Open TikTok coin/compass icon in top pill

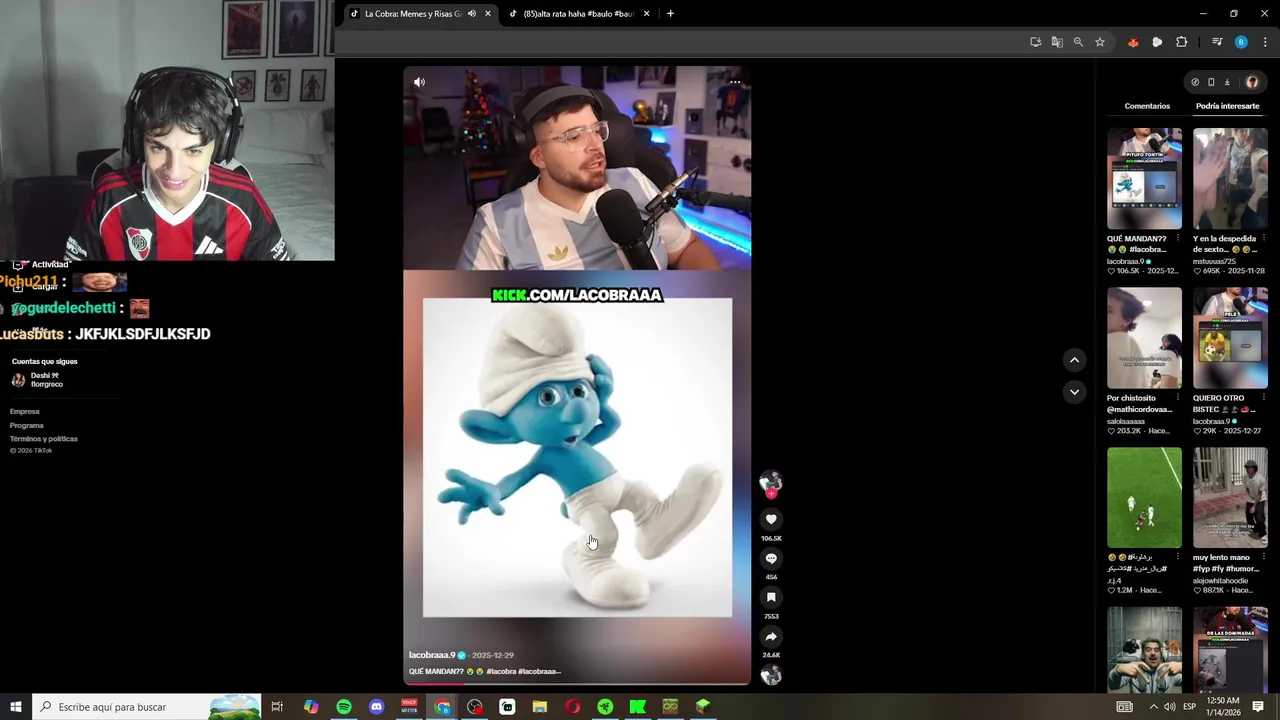(1195, 82)
